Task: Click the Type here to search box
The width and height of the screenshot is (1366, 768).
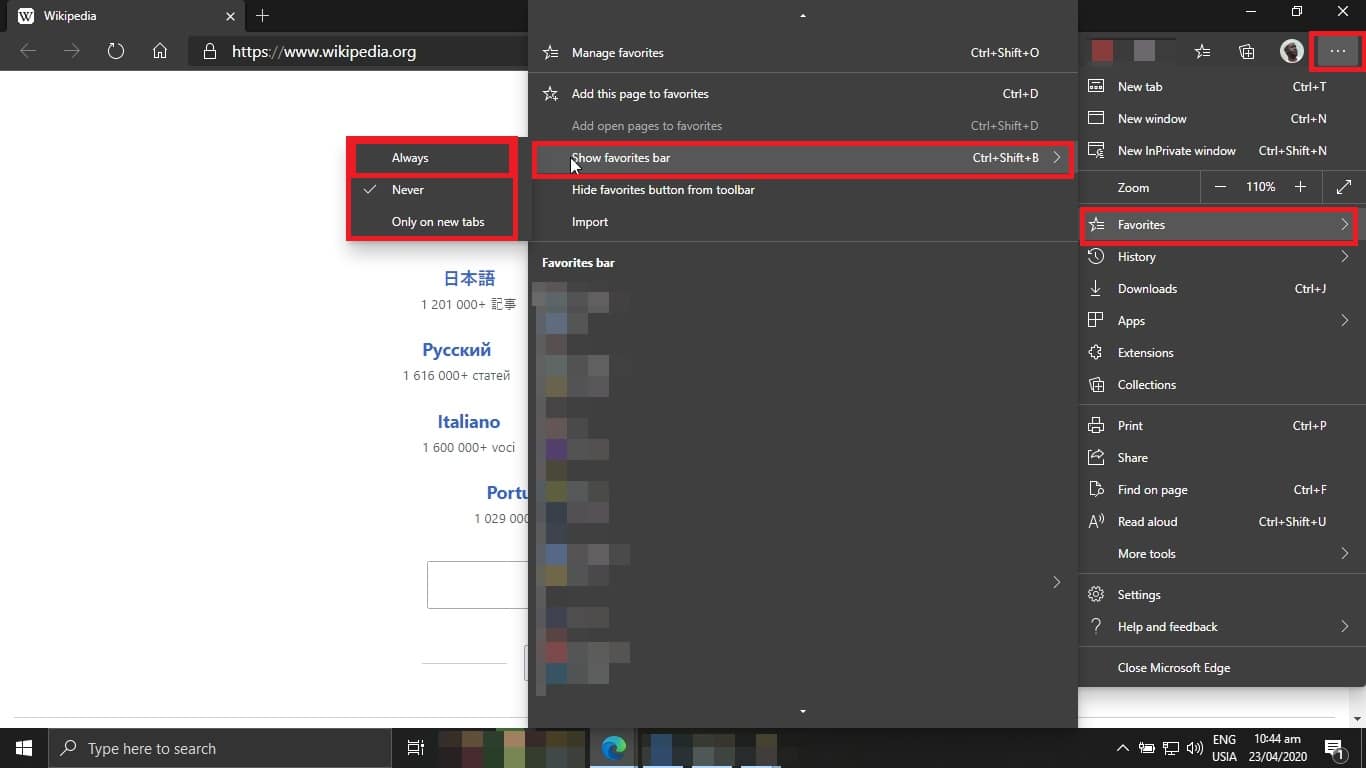Action: [x=219, y=748]
